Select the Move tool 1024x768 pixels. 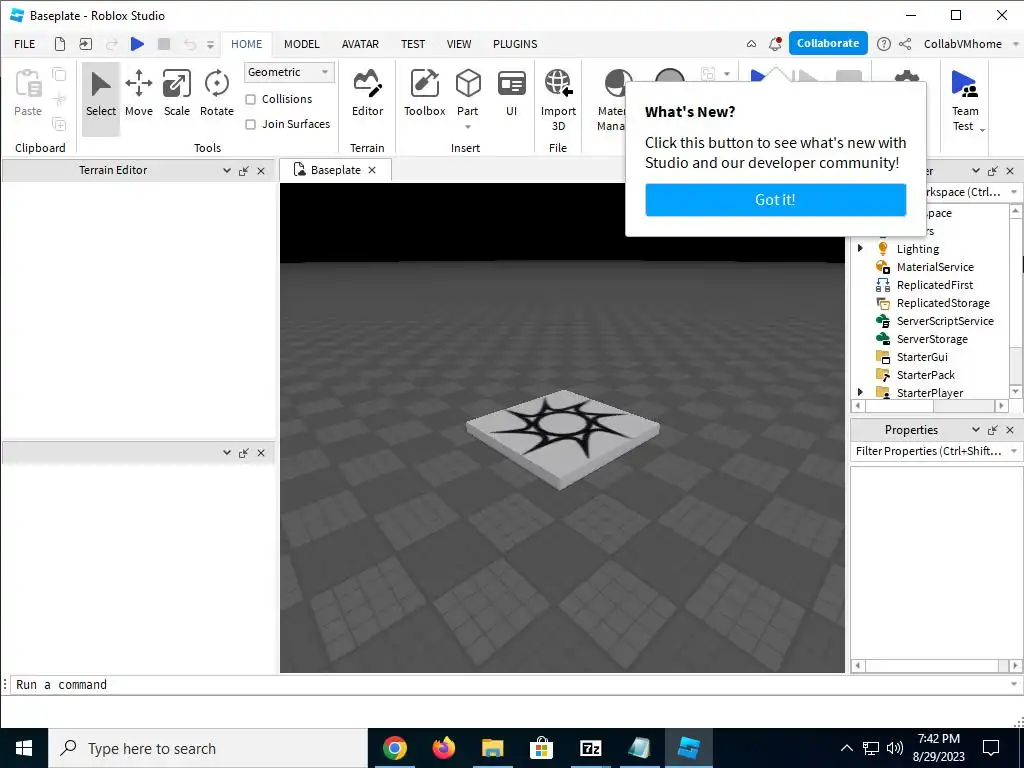tap(138, 94)
